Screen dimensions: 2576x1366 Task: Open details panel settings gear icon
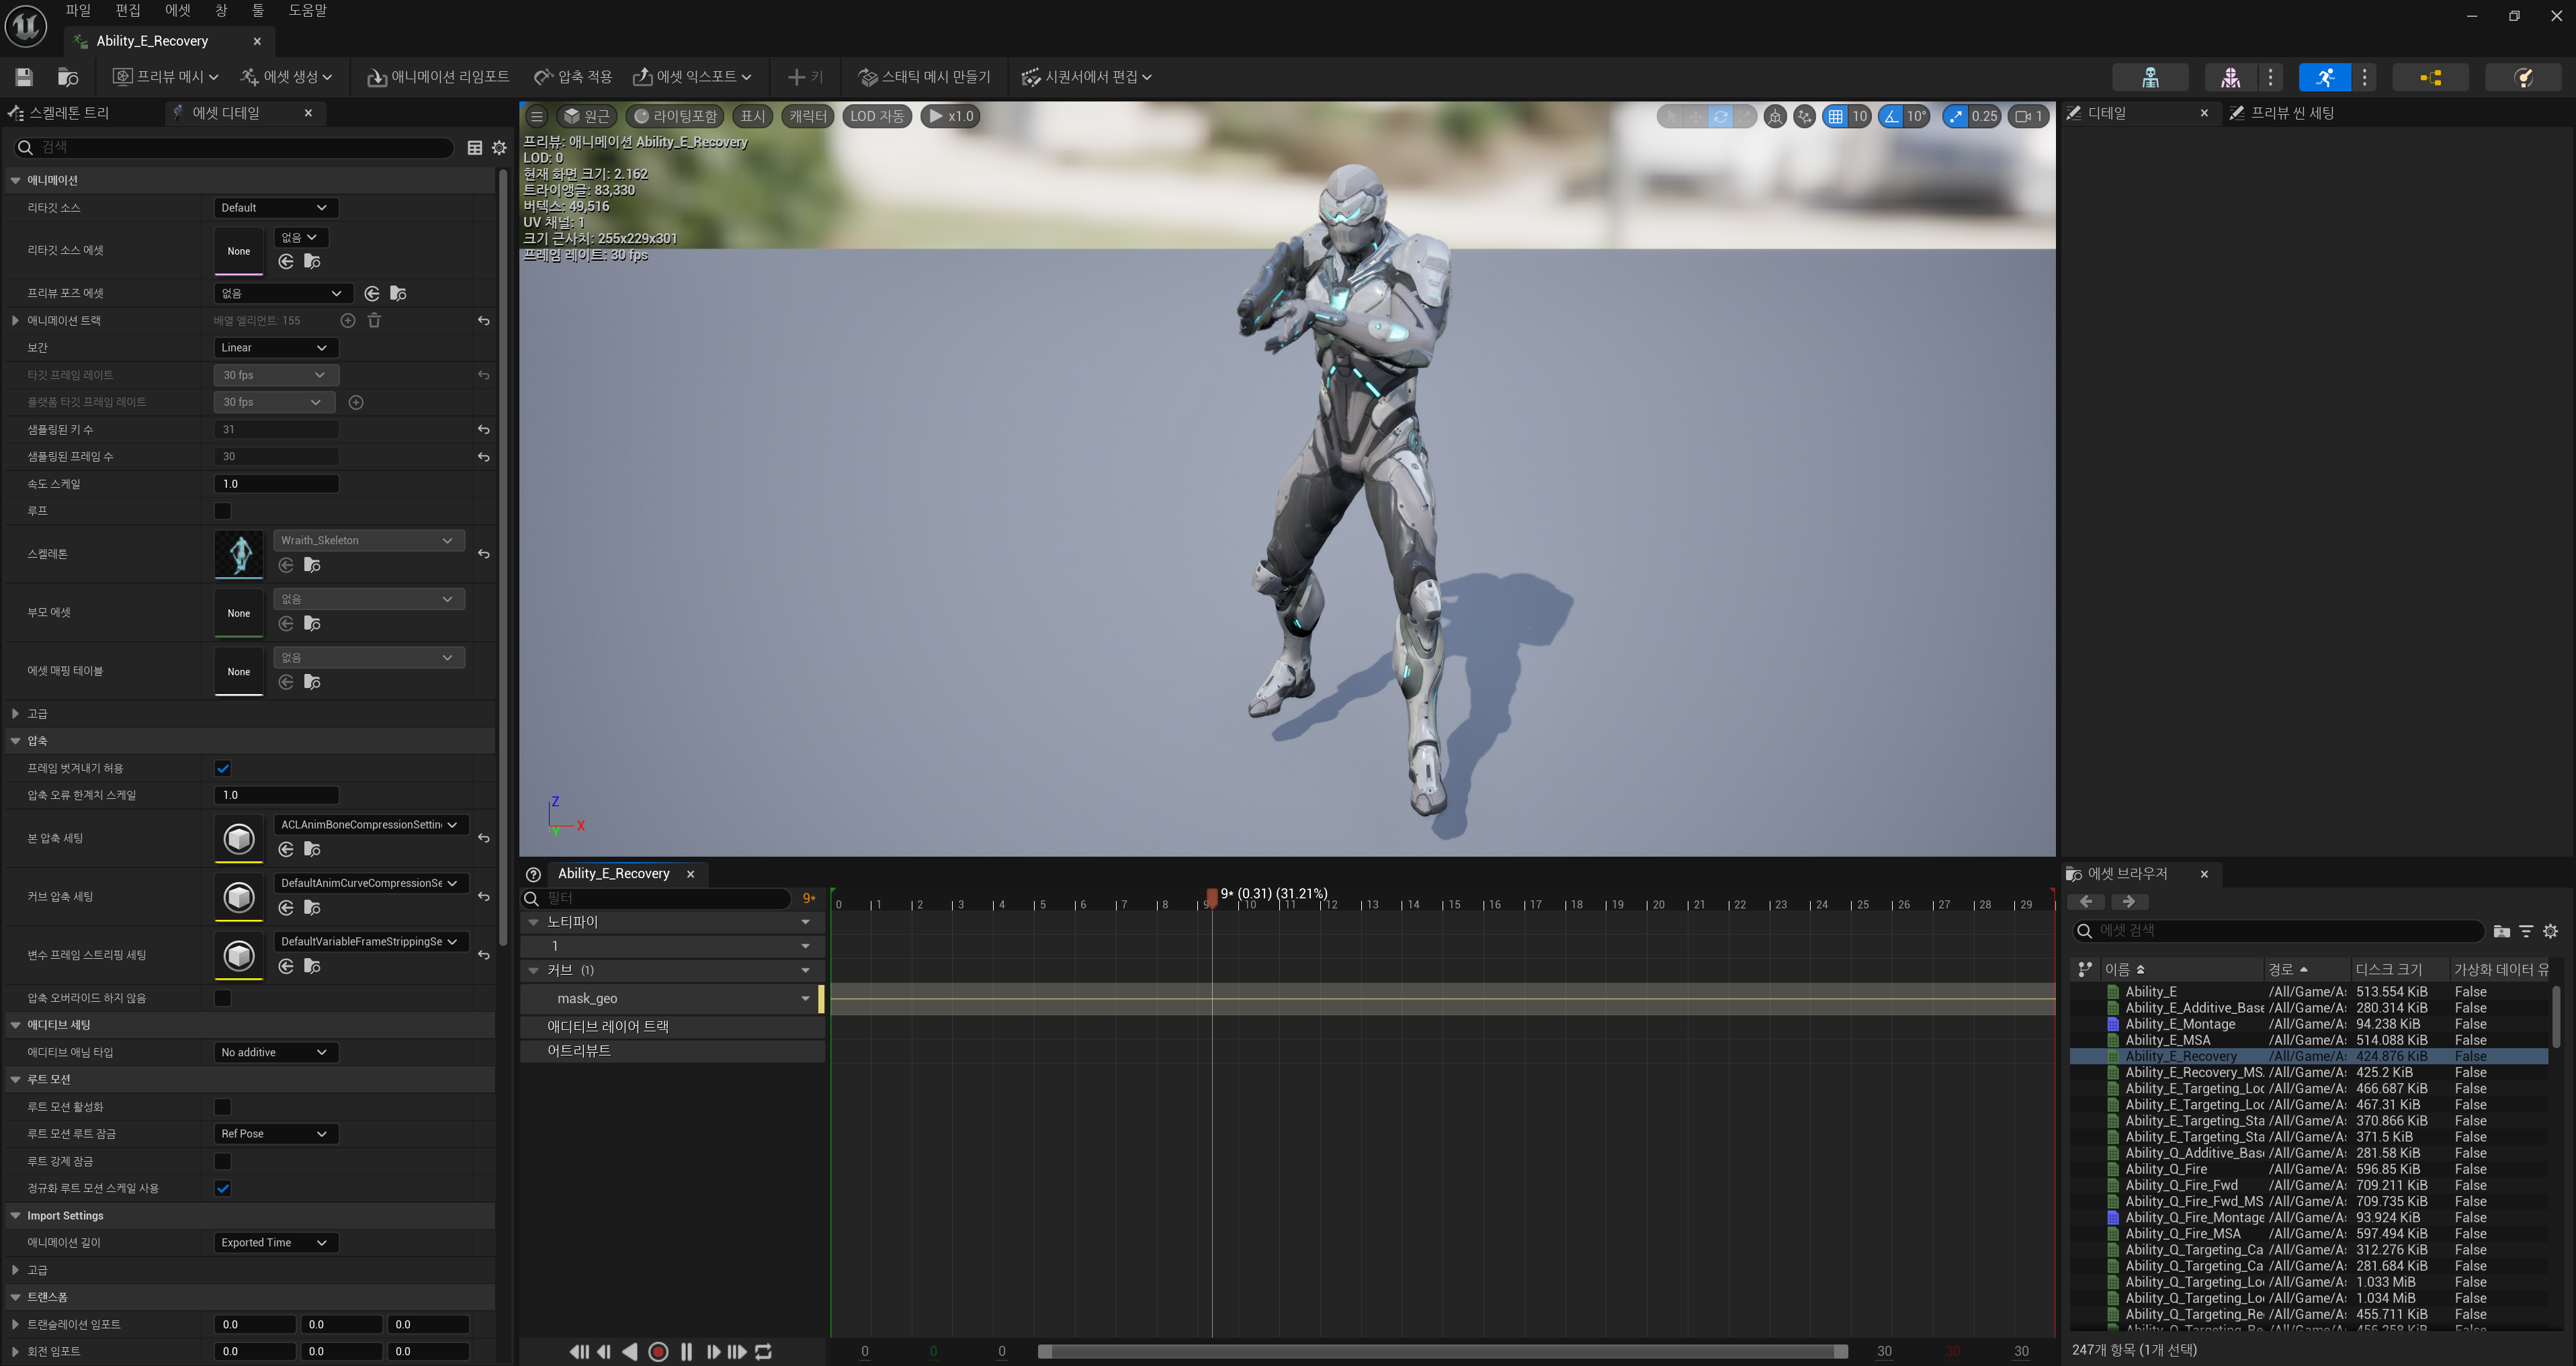point(499,148)
